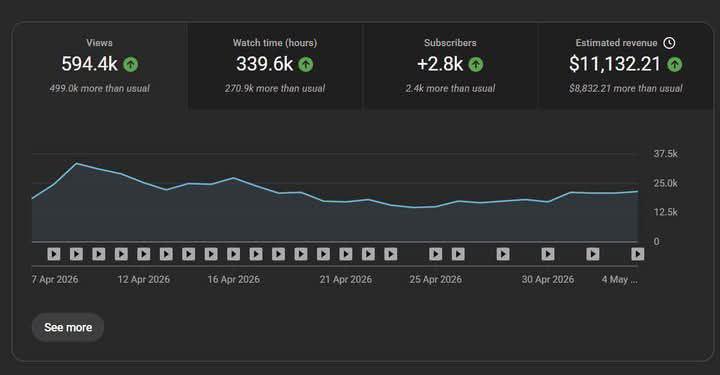This screenshot has height=375, width=720.
Task: Click the 37.5k axis label
Action: 665,154
